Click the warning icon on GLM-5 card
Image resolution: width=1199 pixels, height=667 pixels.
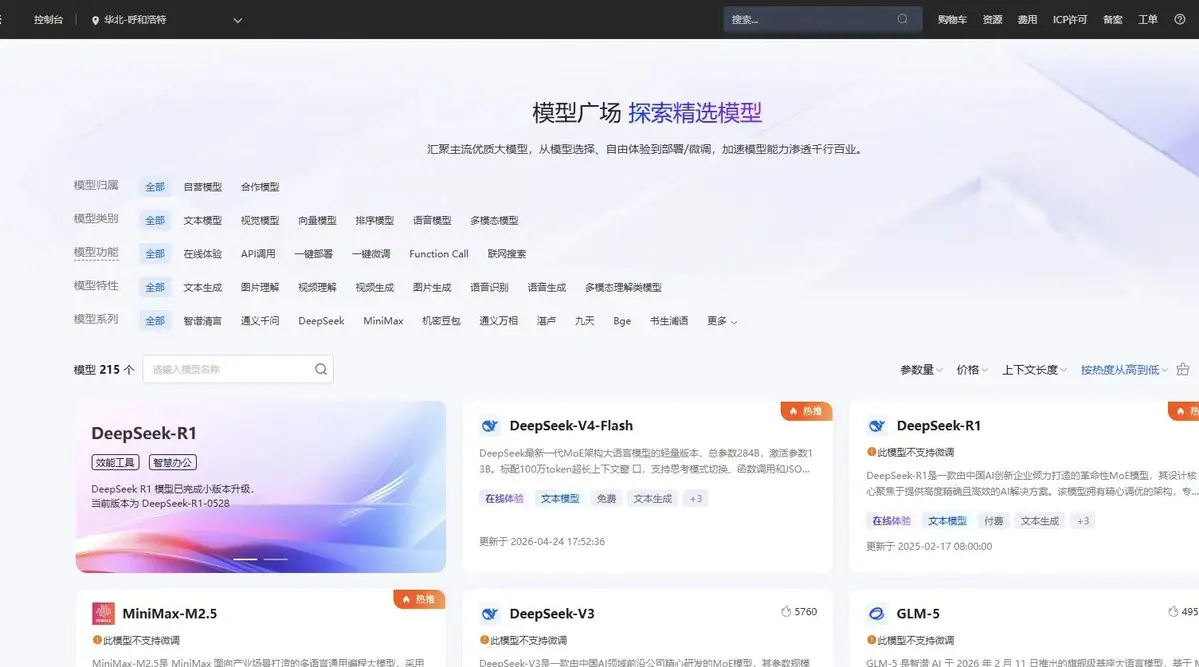[871, 640]
